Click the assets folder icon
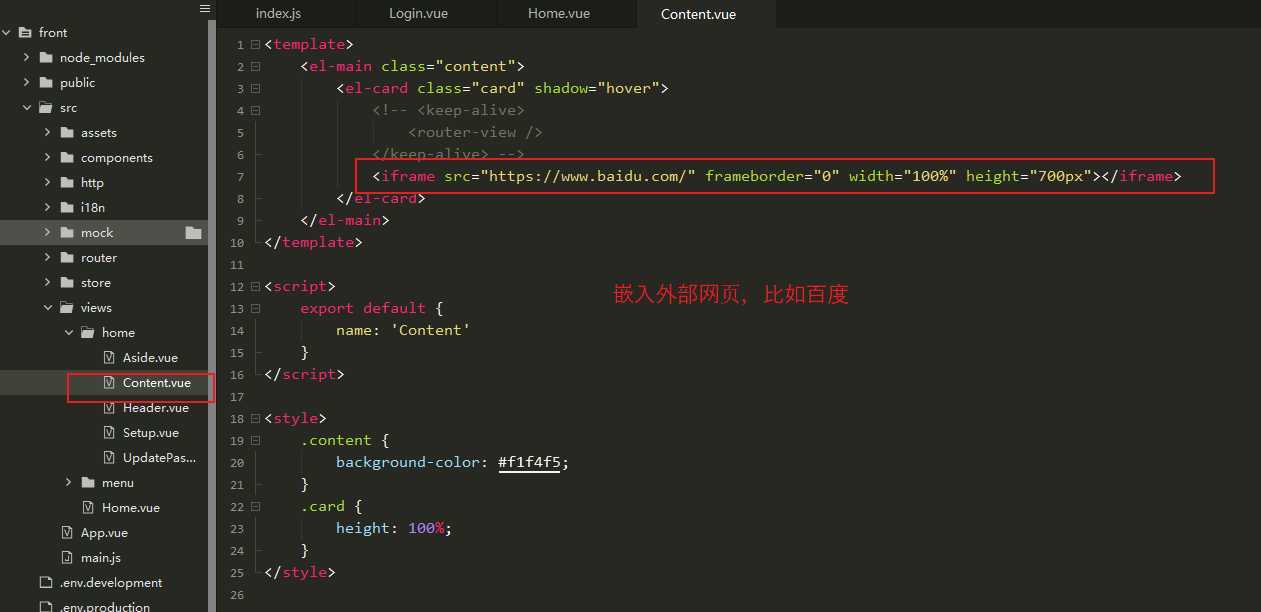This screenshot has width=1261, height=612. [x=67, y=133]
